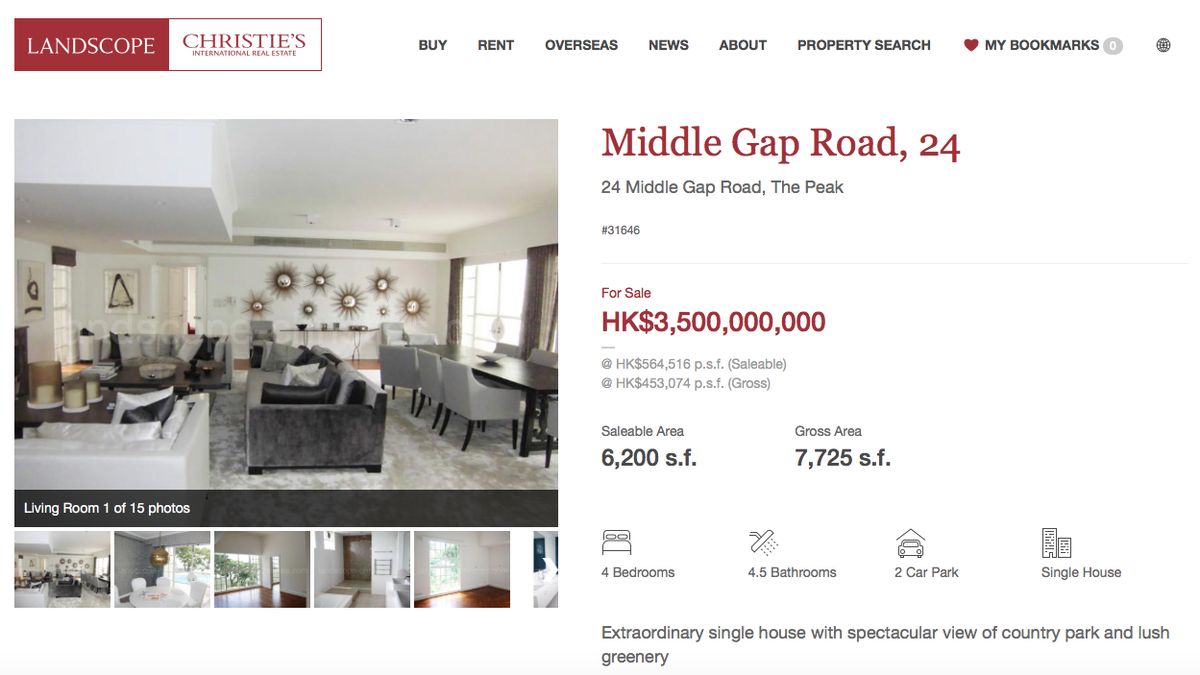Go to the NEWS page
1200x675 pixels.
(668, 45)
